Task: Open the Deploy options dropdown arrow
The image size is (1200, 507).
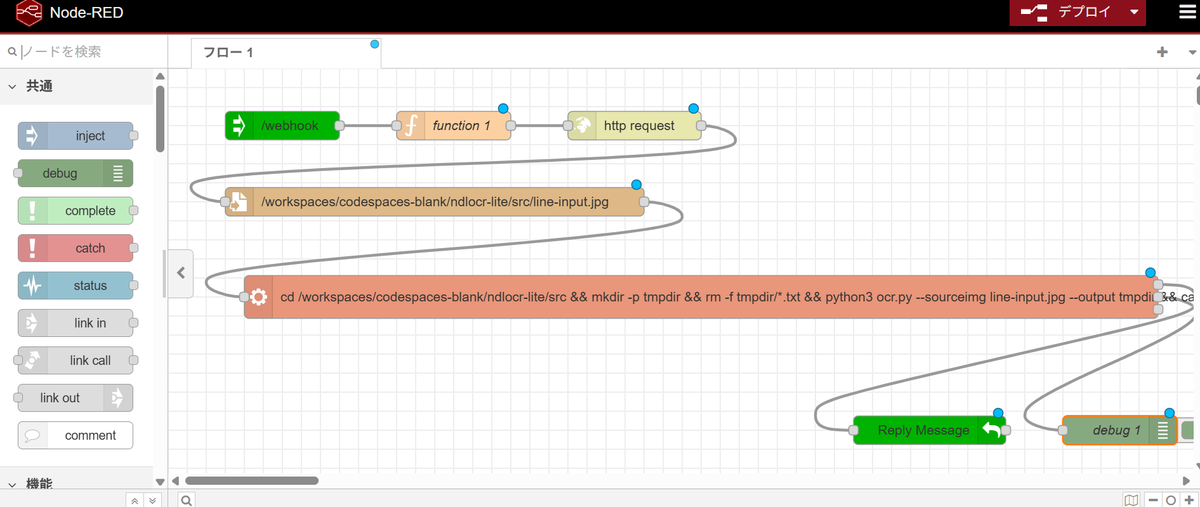Action: [x=1134, y=12]
